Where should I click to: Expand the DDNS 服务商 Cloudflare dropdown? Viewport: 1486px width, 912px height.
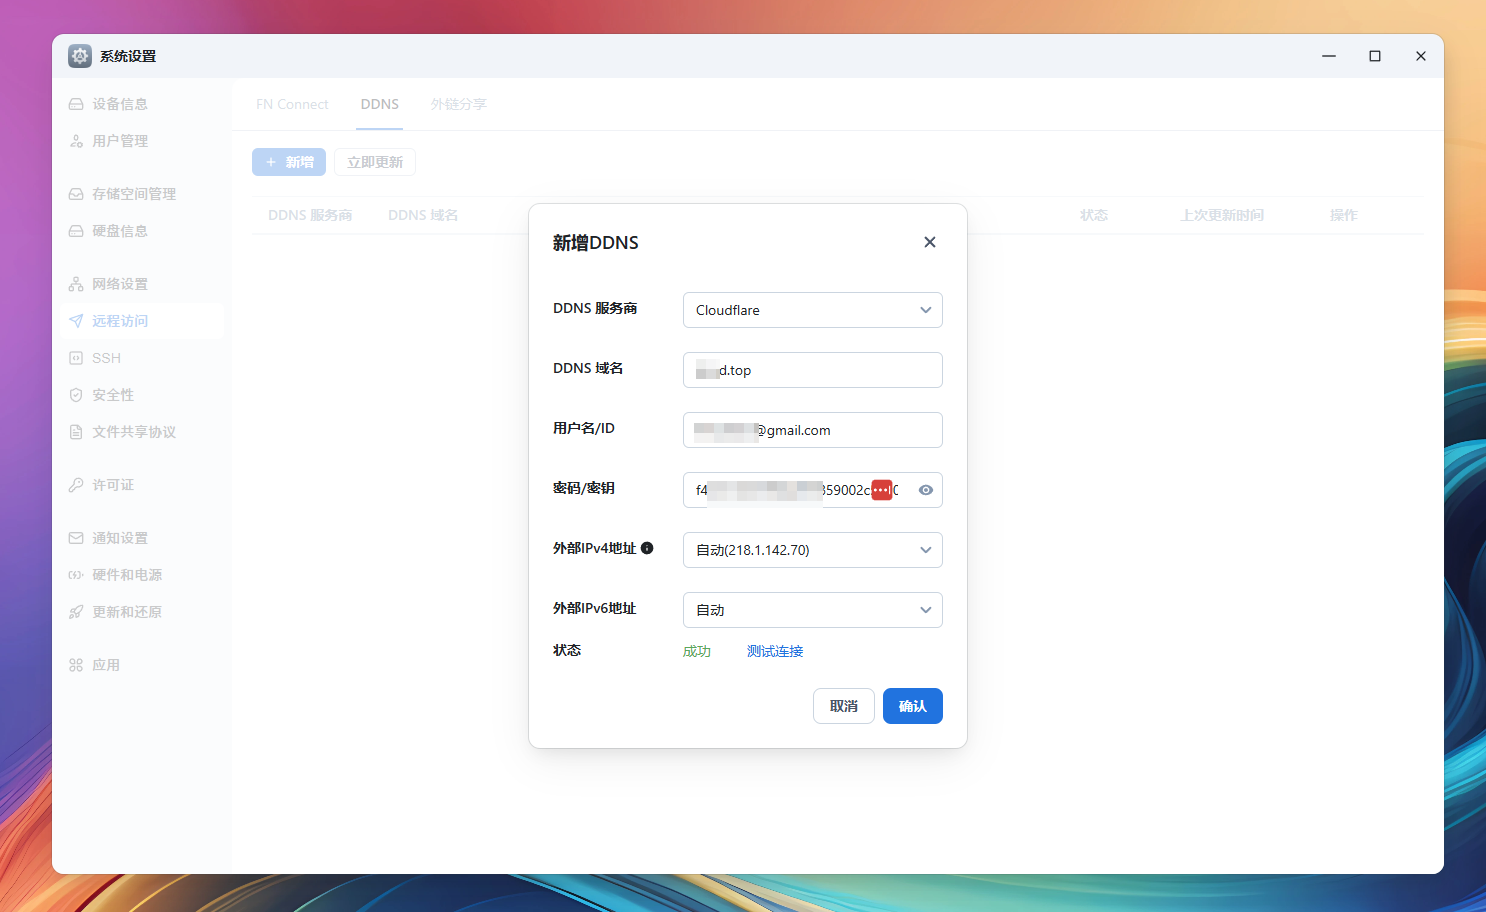[812, 310]
